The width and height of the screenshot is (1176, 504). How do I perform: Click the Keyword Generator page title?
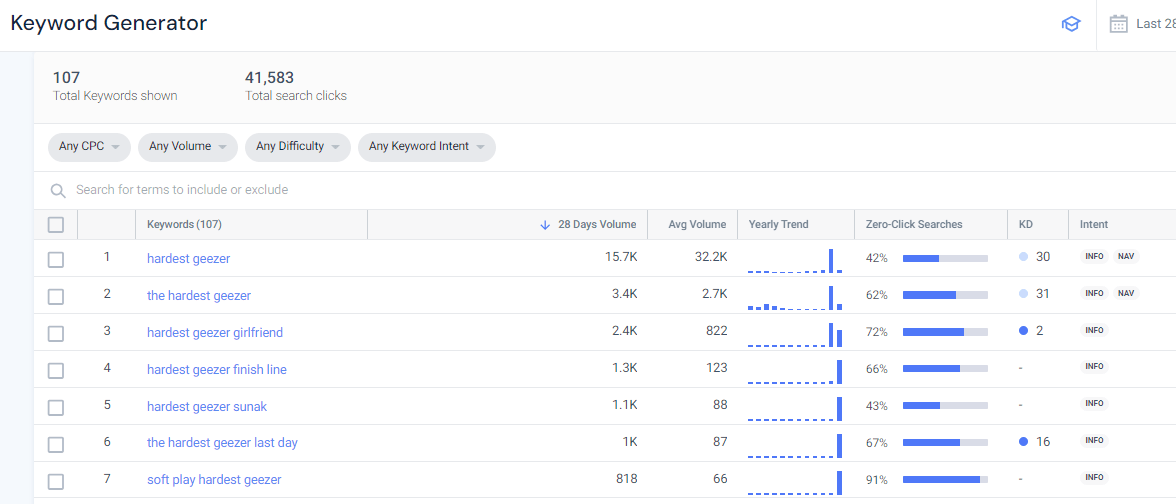point(109,23)
